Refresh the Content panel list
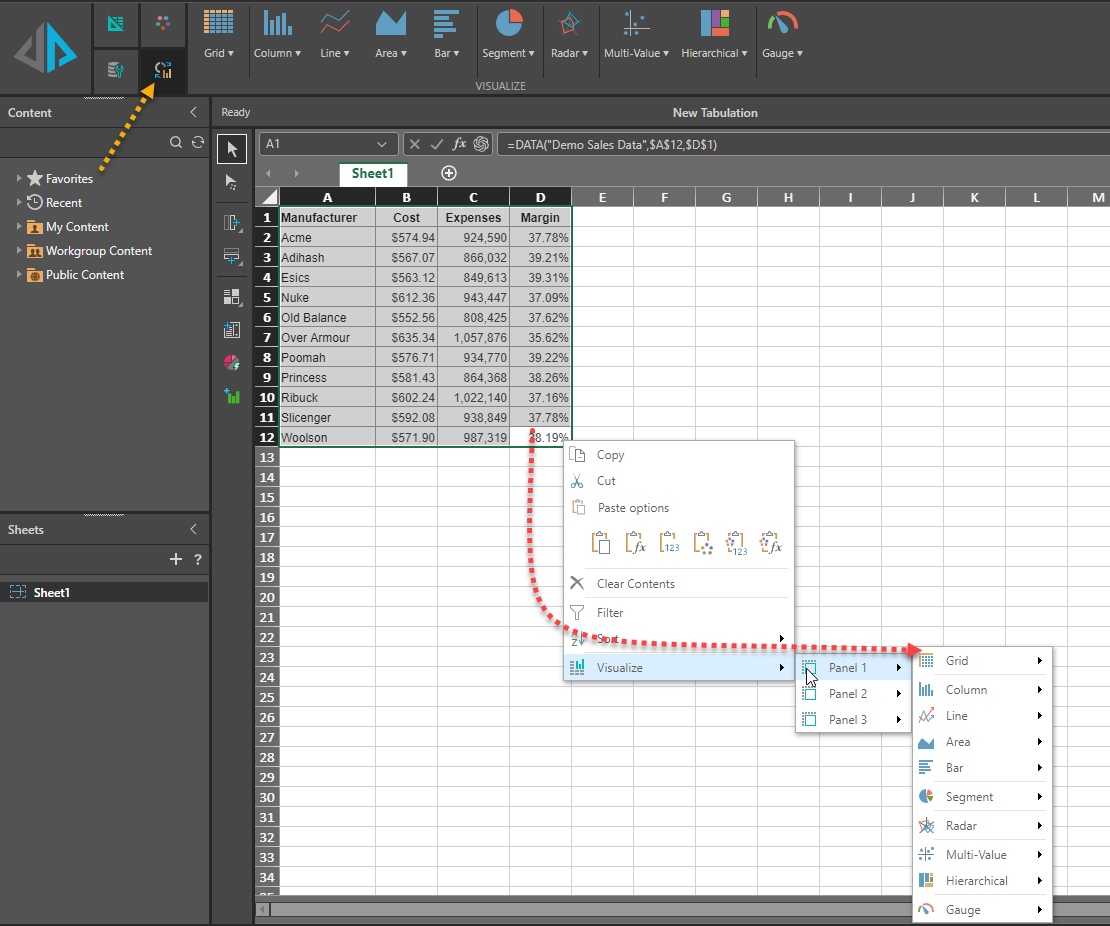This screenshot has width=1110, height=926. [197, 143]
